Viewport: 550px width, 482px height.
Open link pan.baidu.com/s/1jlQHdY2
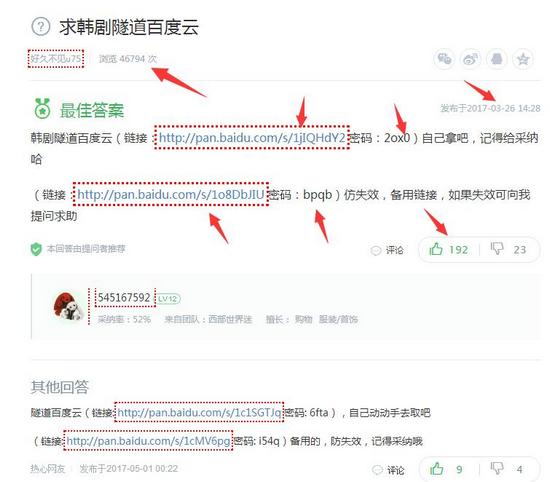point(252,138)
